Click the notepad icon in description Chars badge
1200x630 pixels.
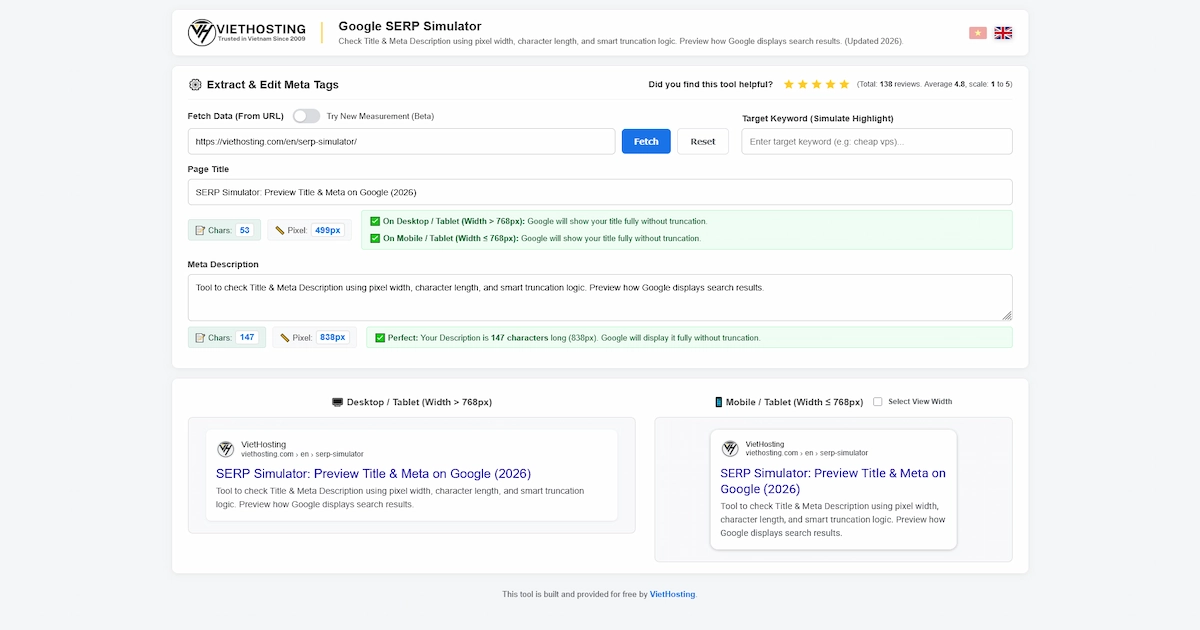[x=200, y=338]
